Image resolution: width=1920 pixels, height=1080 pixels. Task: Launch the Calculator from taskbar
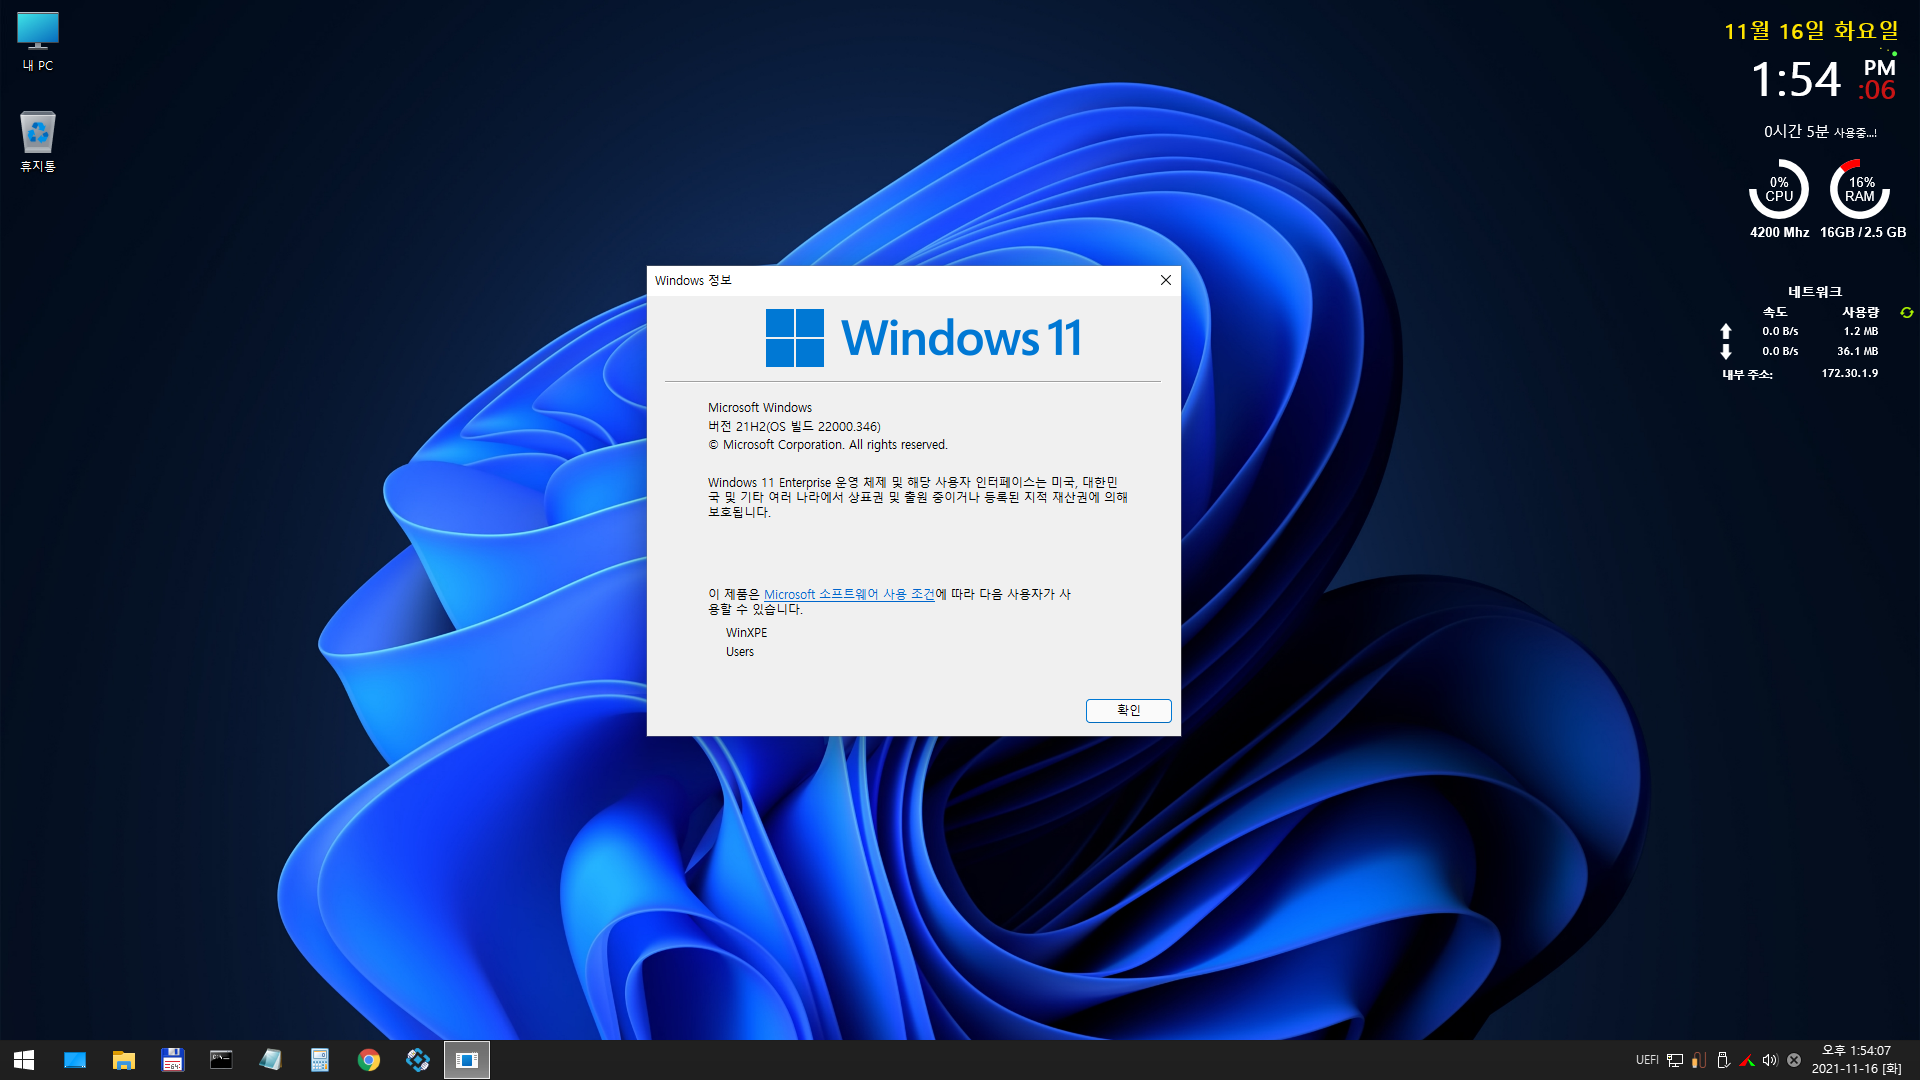click(x=319, y=1060)
